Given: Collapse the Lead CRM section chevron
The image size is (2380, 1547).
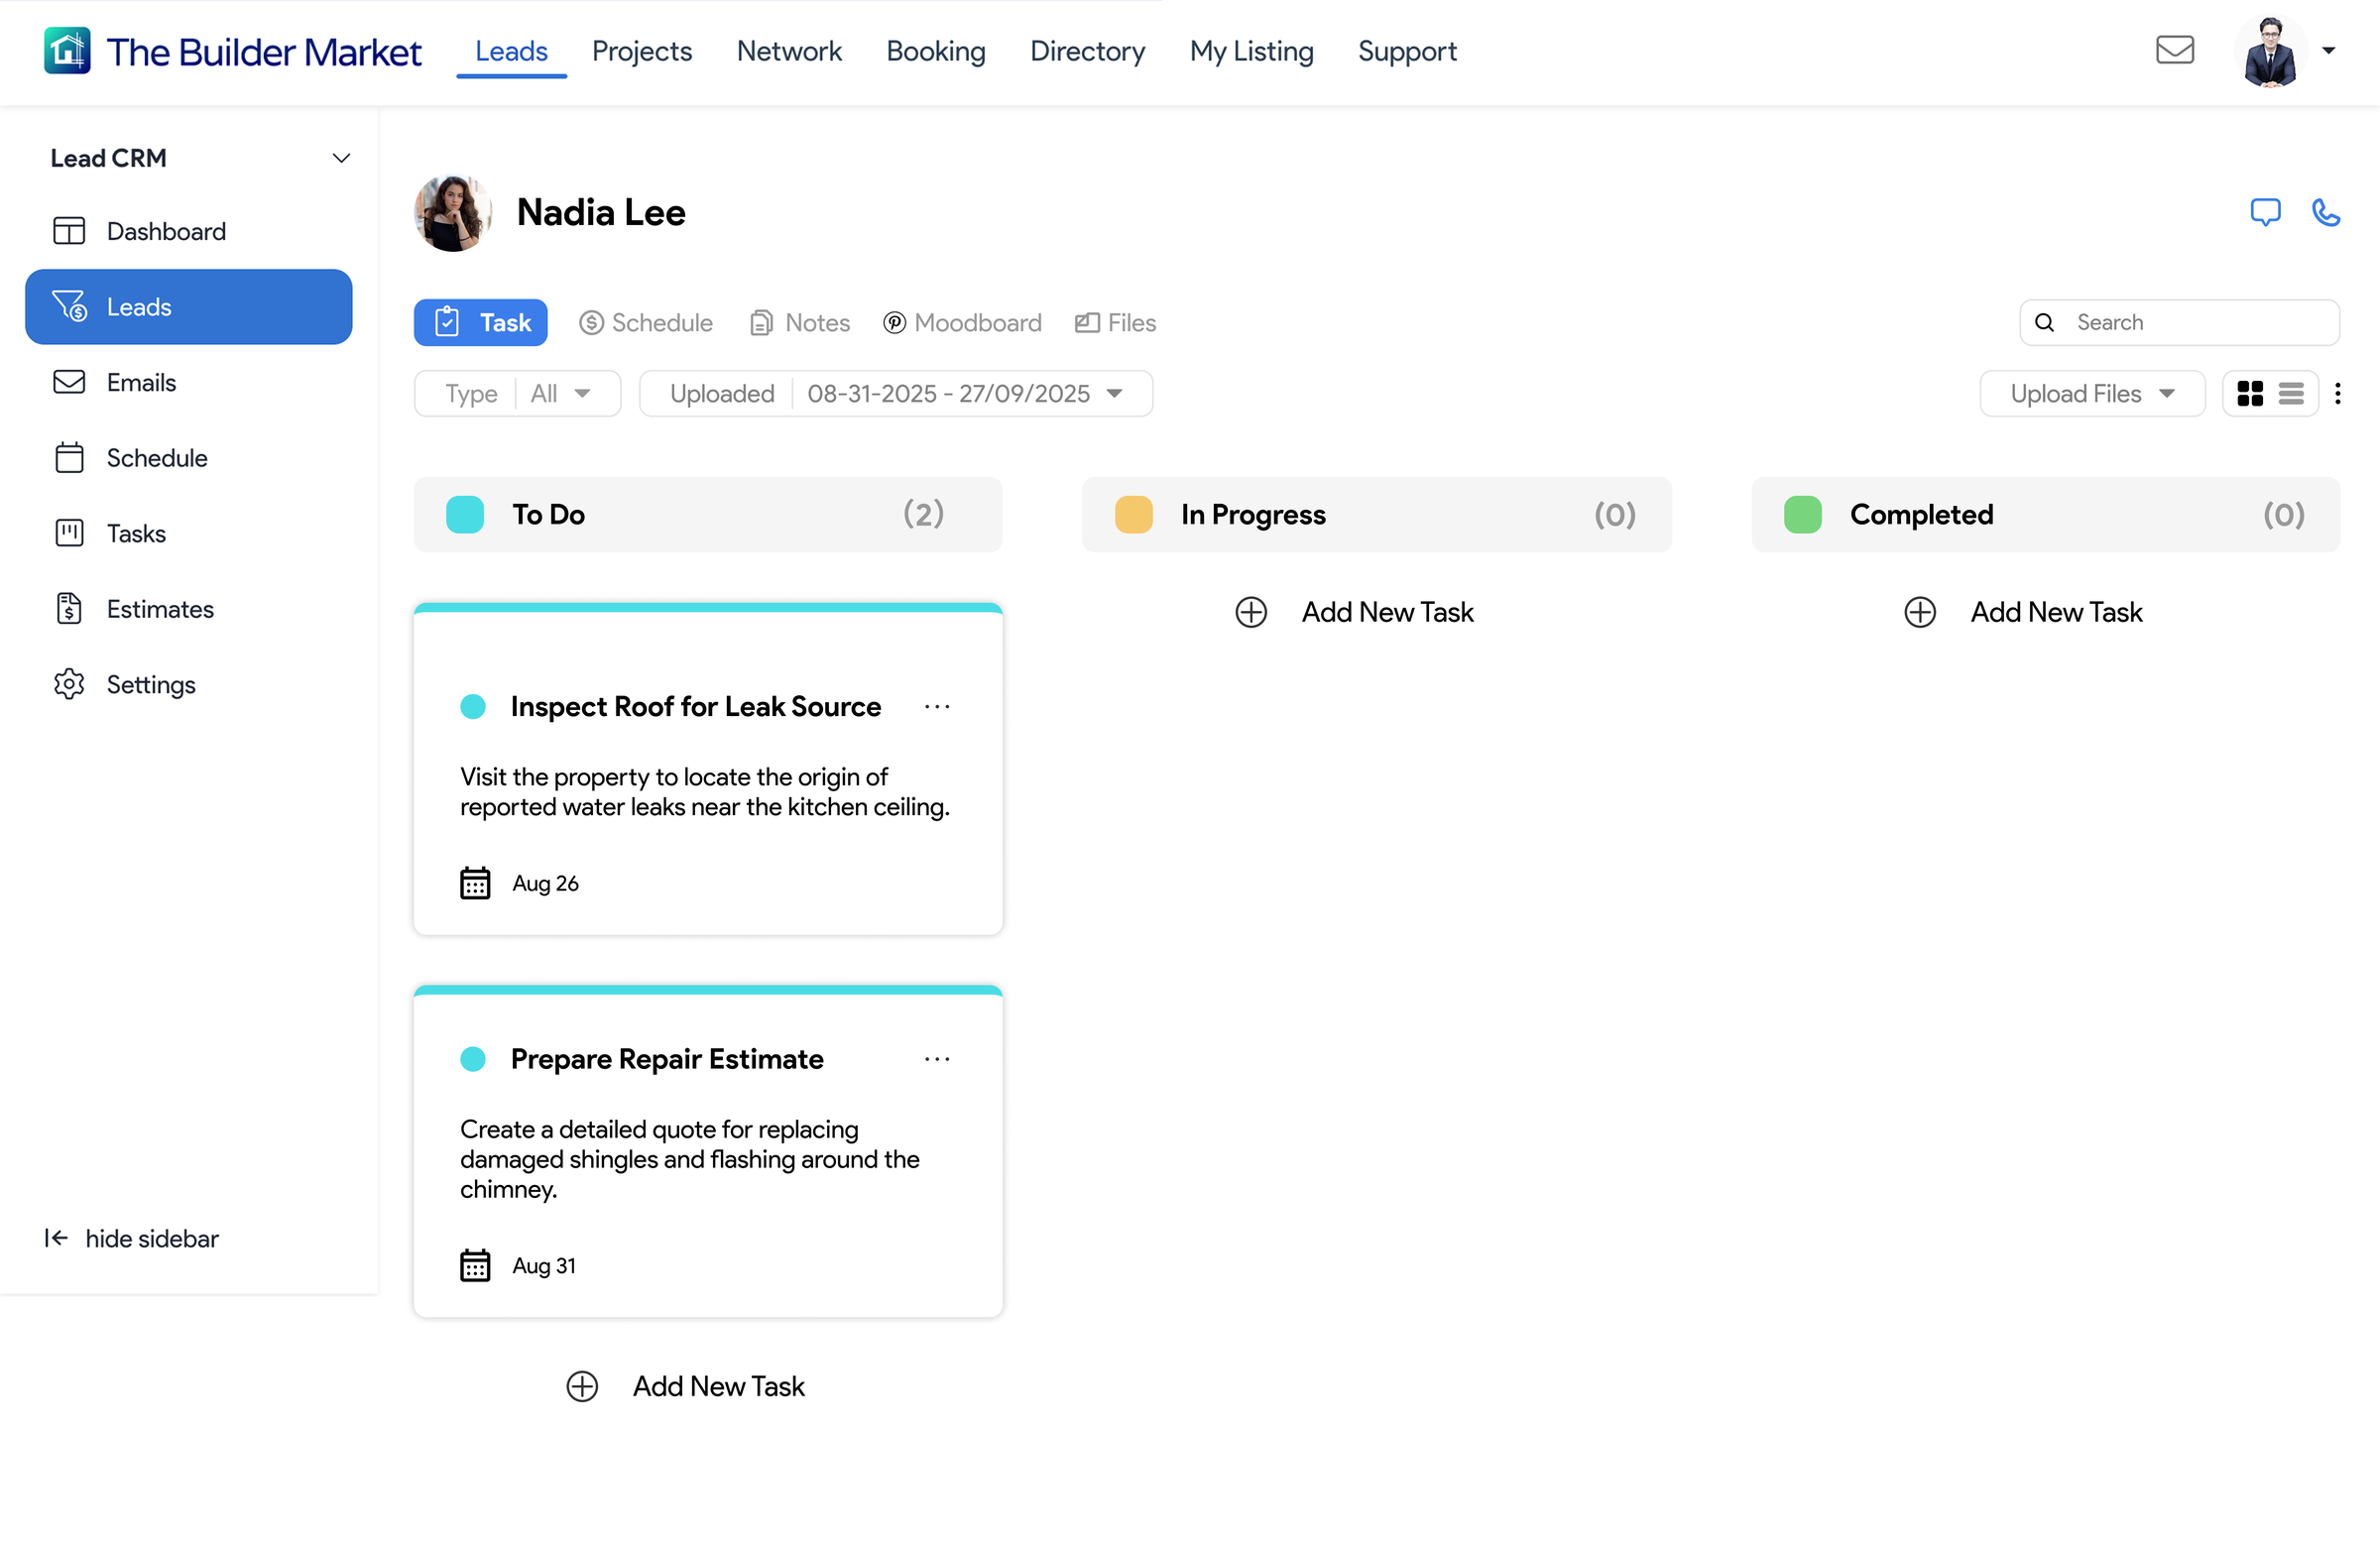Looking at the screenshot, I should coord(341,158).
